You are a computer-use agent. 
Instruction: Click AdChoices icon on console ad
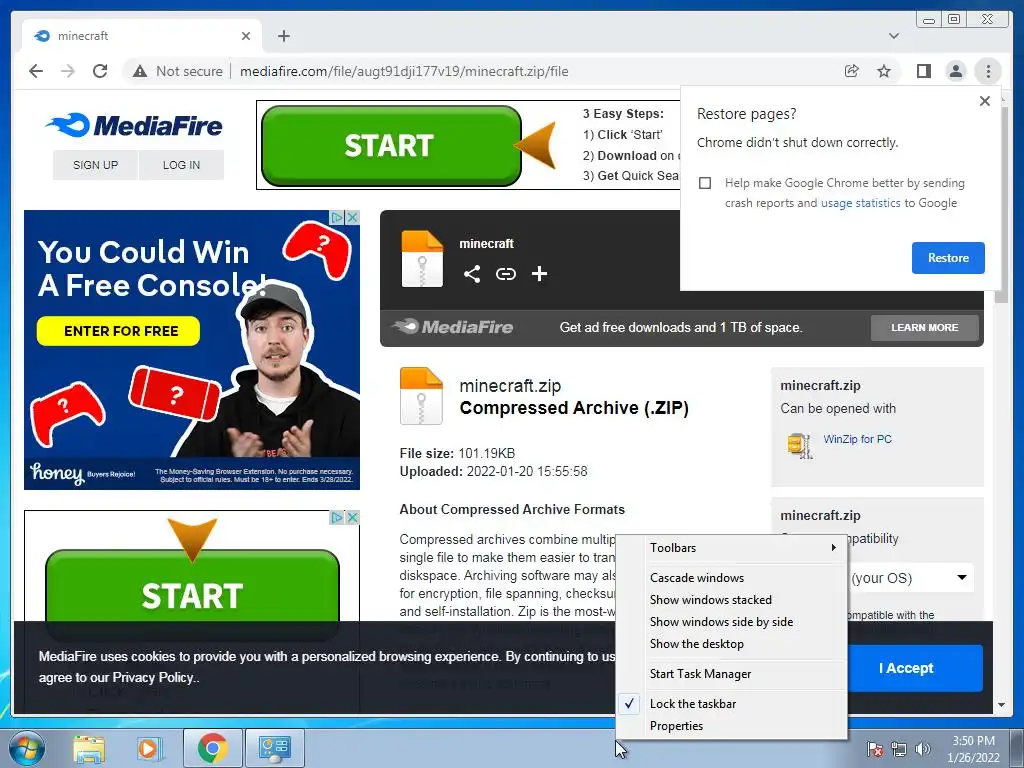[x=337, y=217]
